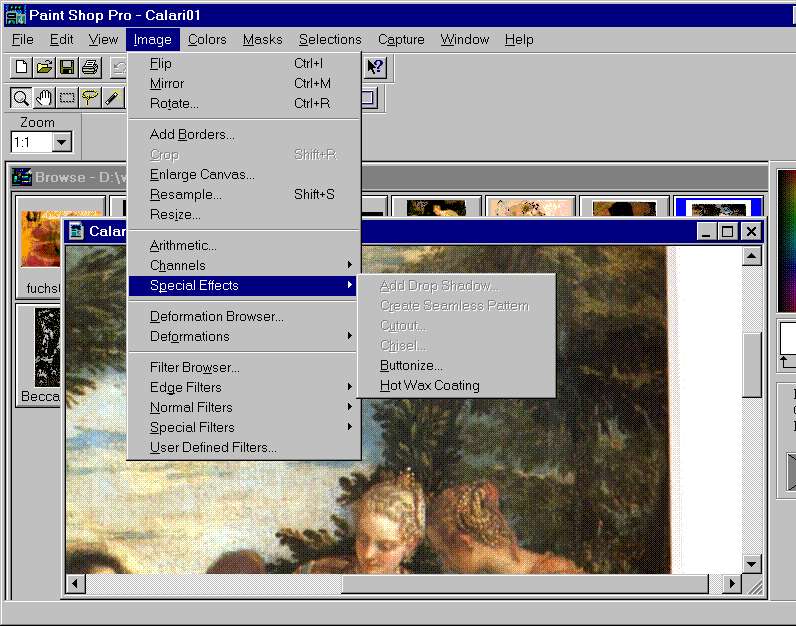Open the Zoom ratio dropdown
Screen dimensions: 796x626
click(62, 142)
